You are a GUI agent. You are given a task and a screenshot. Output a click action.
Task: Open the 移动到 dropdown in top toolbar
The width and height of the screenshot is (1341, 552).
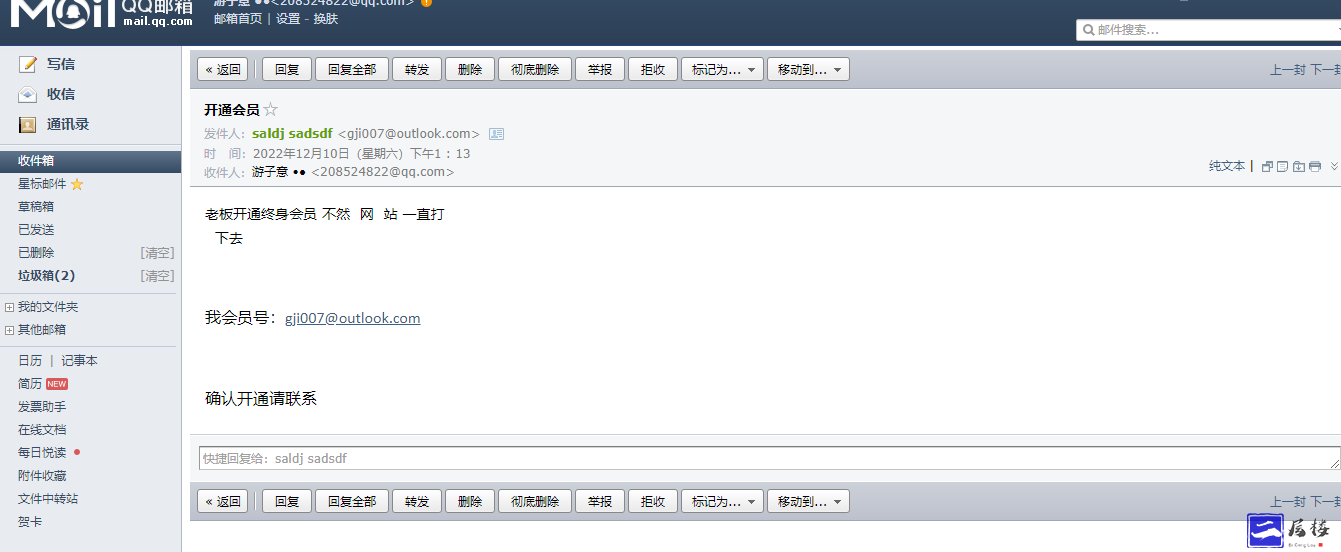click(x=808, y=69)
